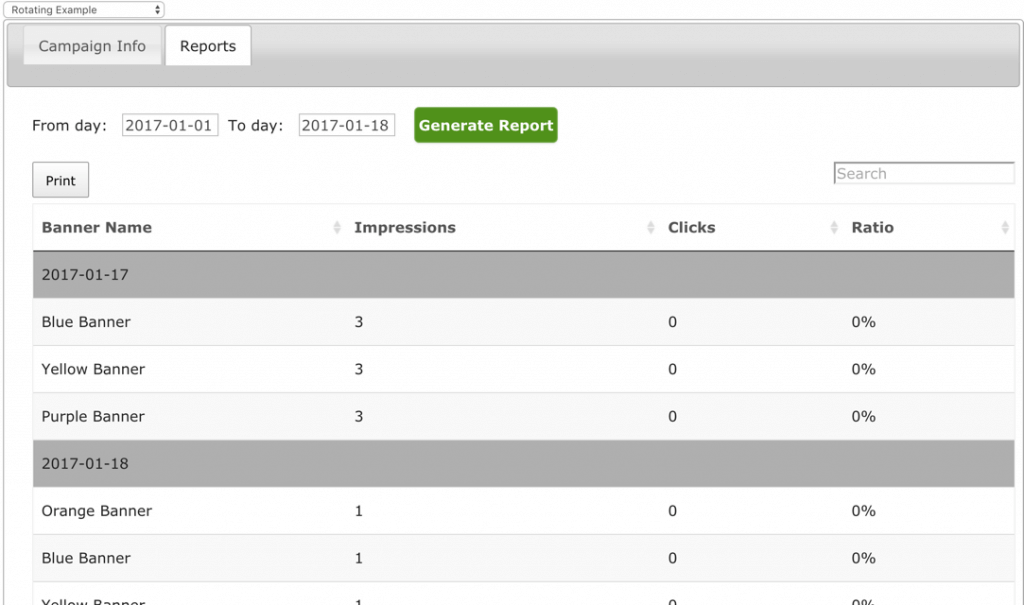Sort by Impressions column arrows
The width and height of the screenshot is (1024, 605).
(651, 228)
